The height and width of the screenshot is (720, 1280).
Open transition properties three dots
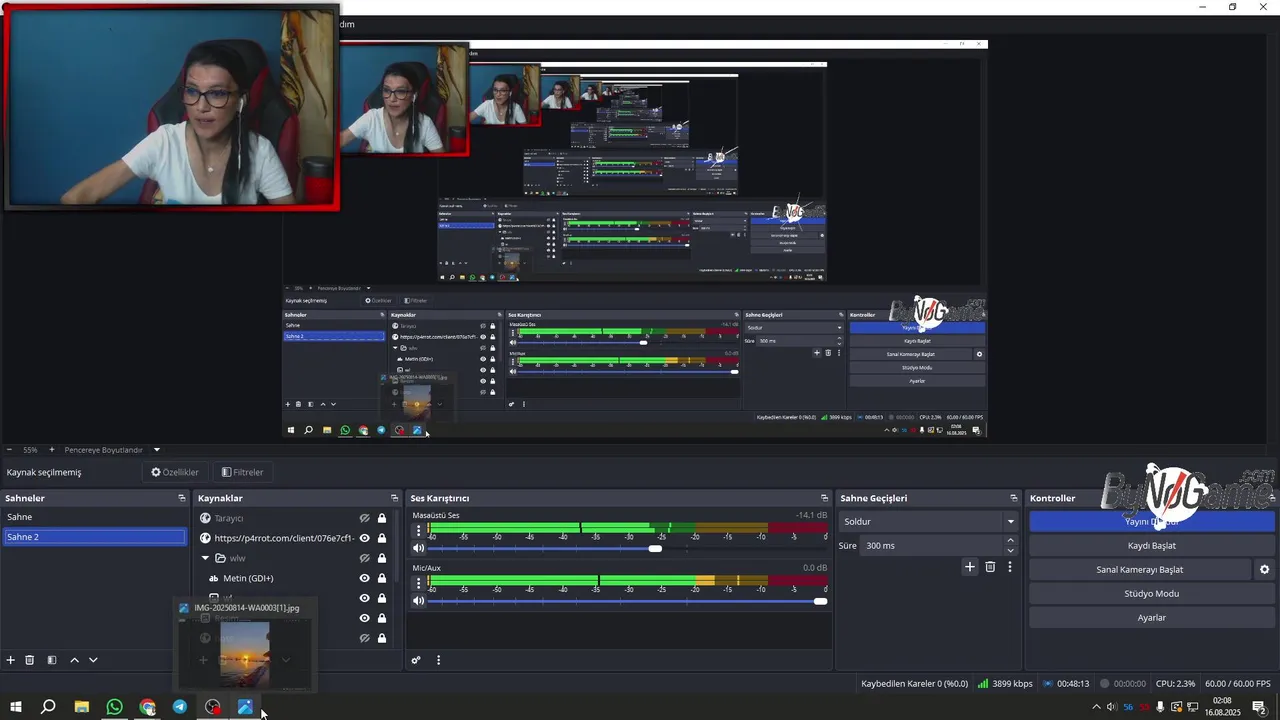click(x=1010, y=567)
